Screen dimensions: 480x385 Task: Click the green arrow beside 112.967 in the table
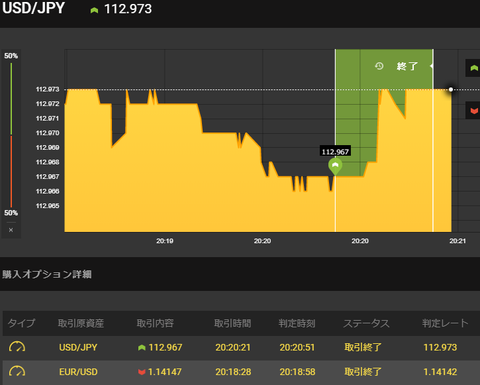point(142,348)
